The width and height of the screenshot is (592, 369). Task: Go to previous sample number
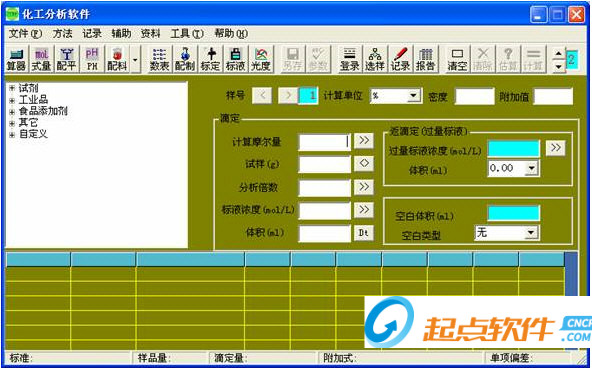(262, 96)
